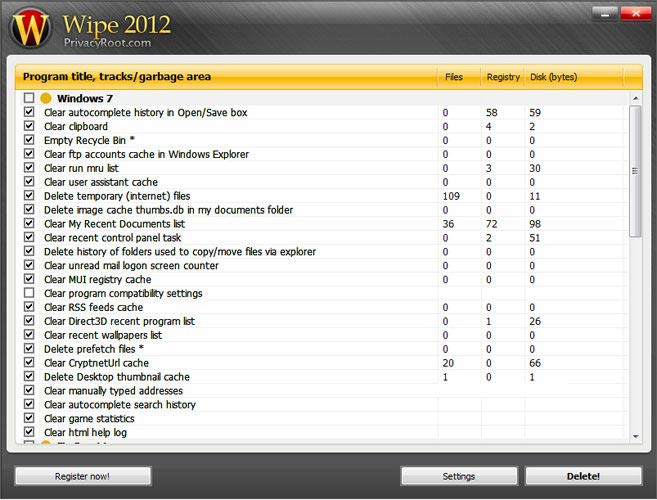Click the Registry value 72
Viewport: 657px width, 500px height.
click(x=491, y=224)
